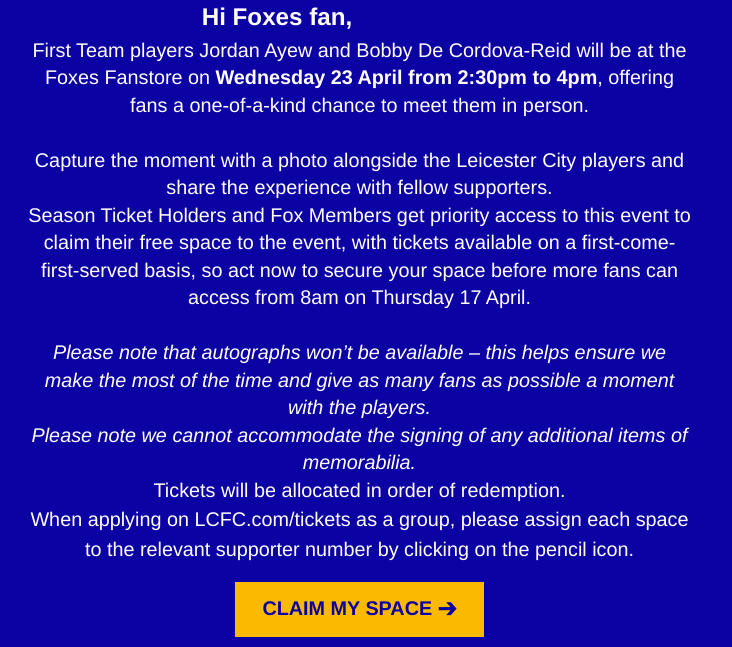Click the name Bobby De Cordova-Reid
The width and height of the screenshot is (732, 647).
463,50
